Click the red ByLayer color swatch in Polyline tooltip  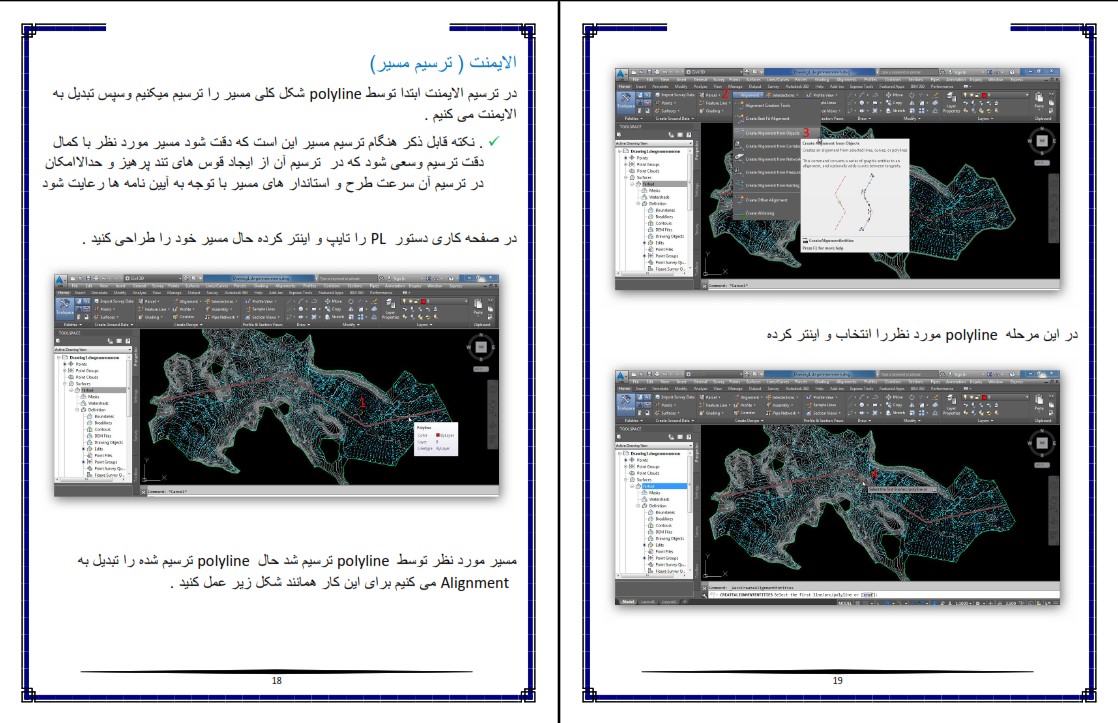[x=438, y=435]
